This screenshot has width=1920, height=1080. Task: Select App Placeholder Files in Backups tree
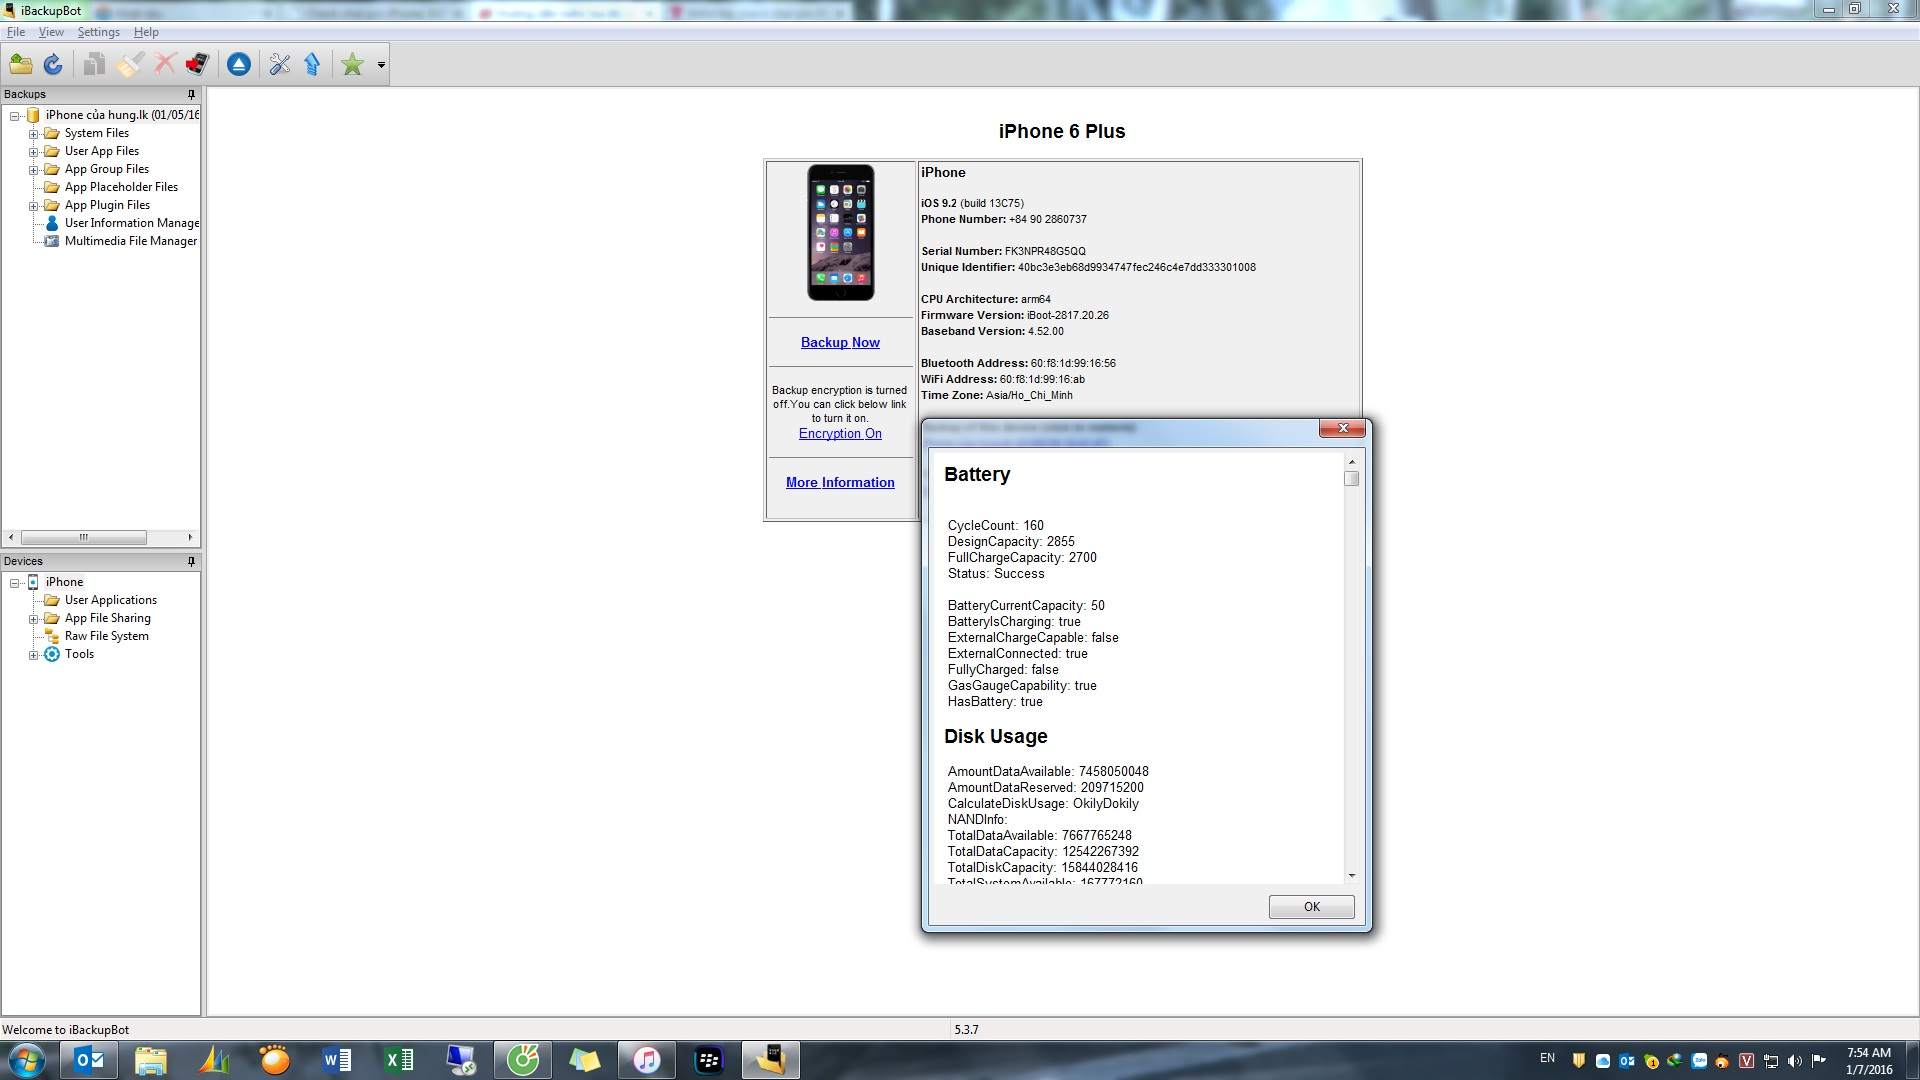click(x=121, y=187)
